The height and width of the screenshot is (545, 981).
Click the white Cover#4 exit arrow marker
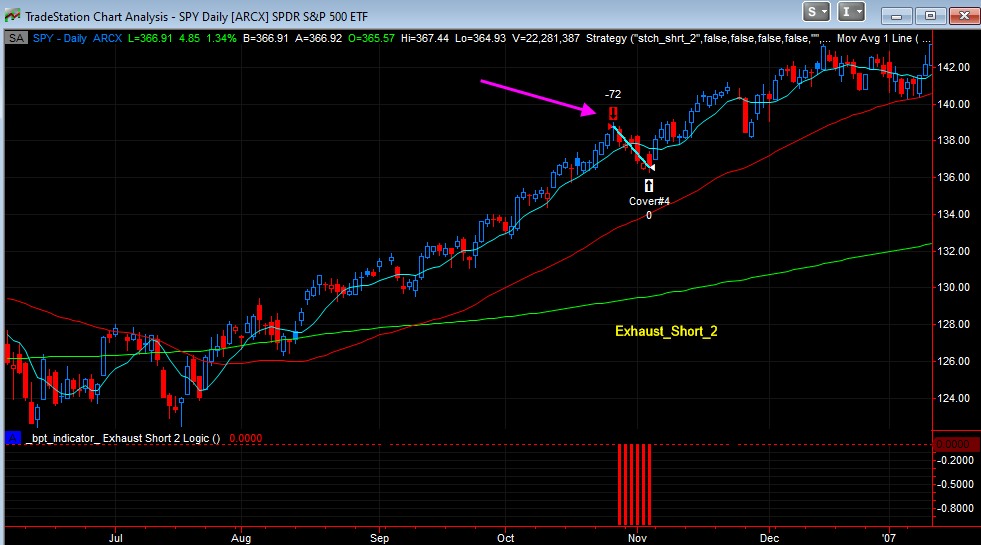(649, 185)
